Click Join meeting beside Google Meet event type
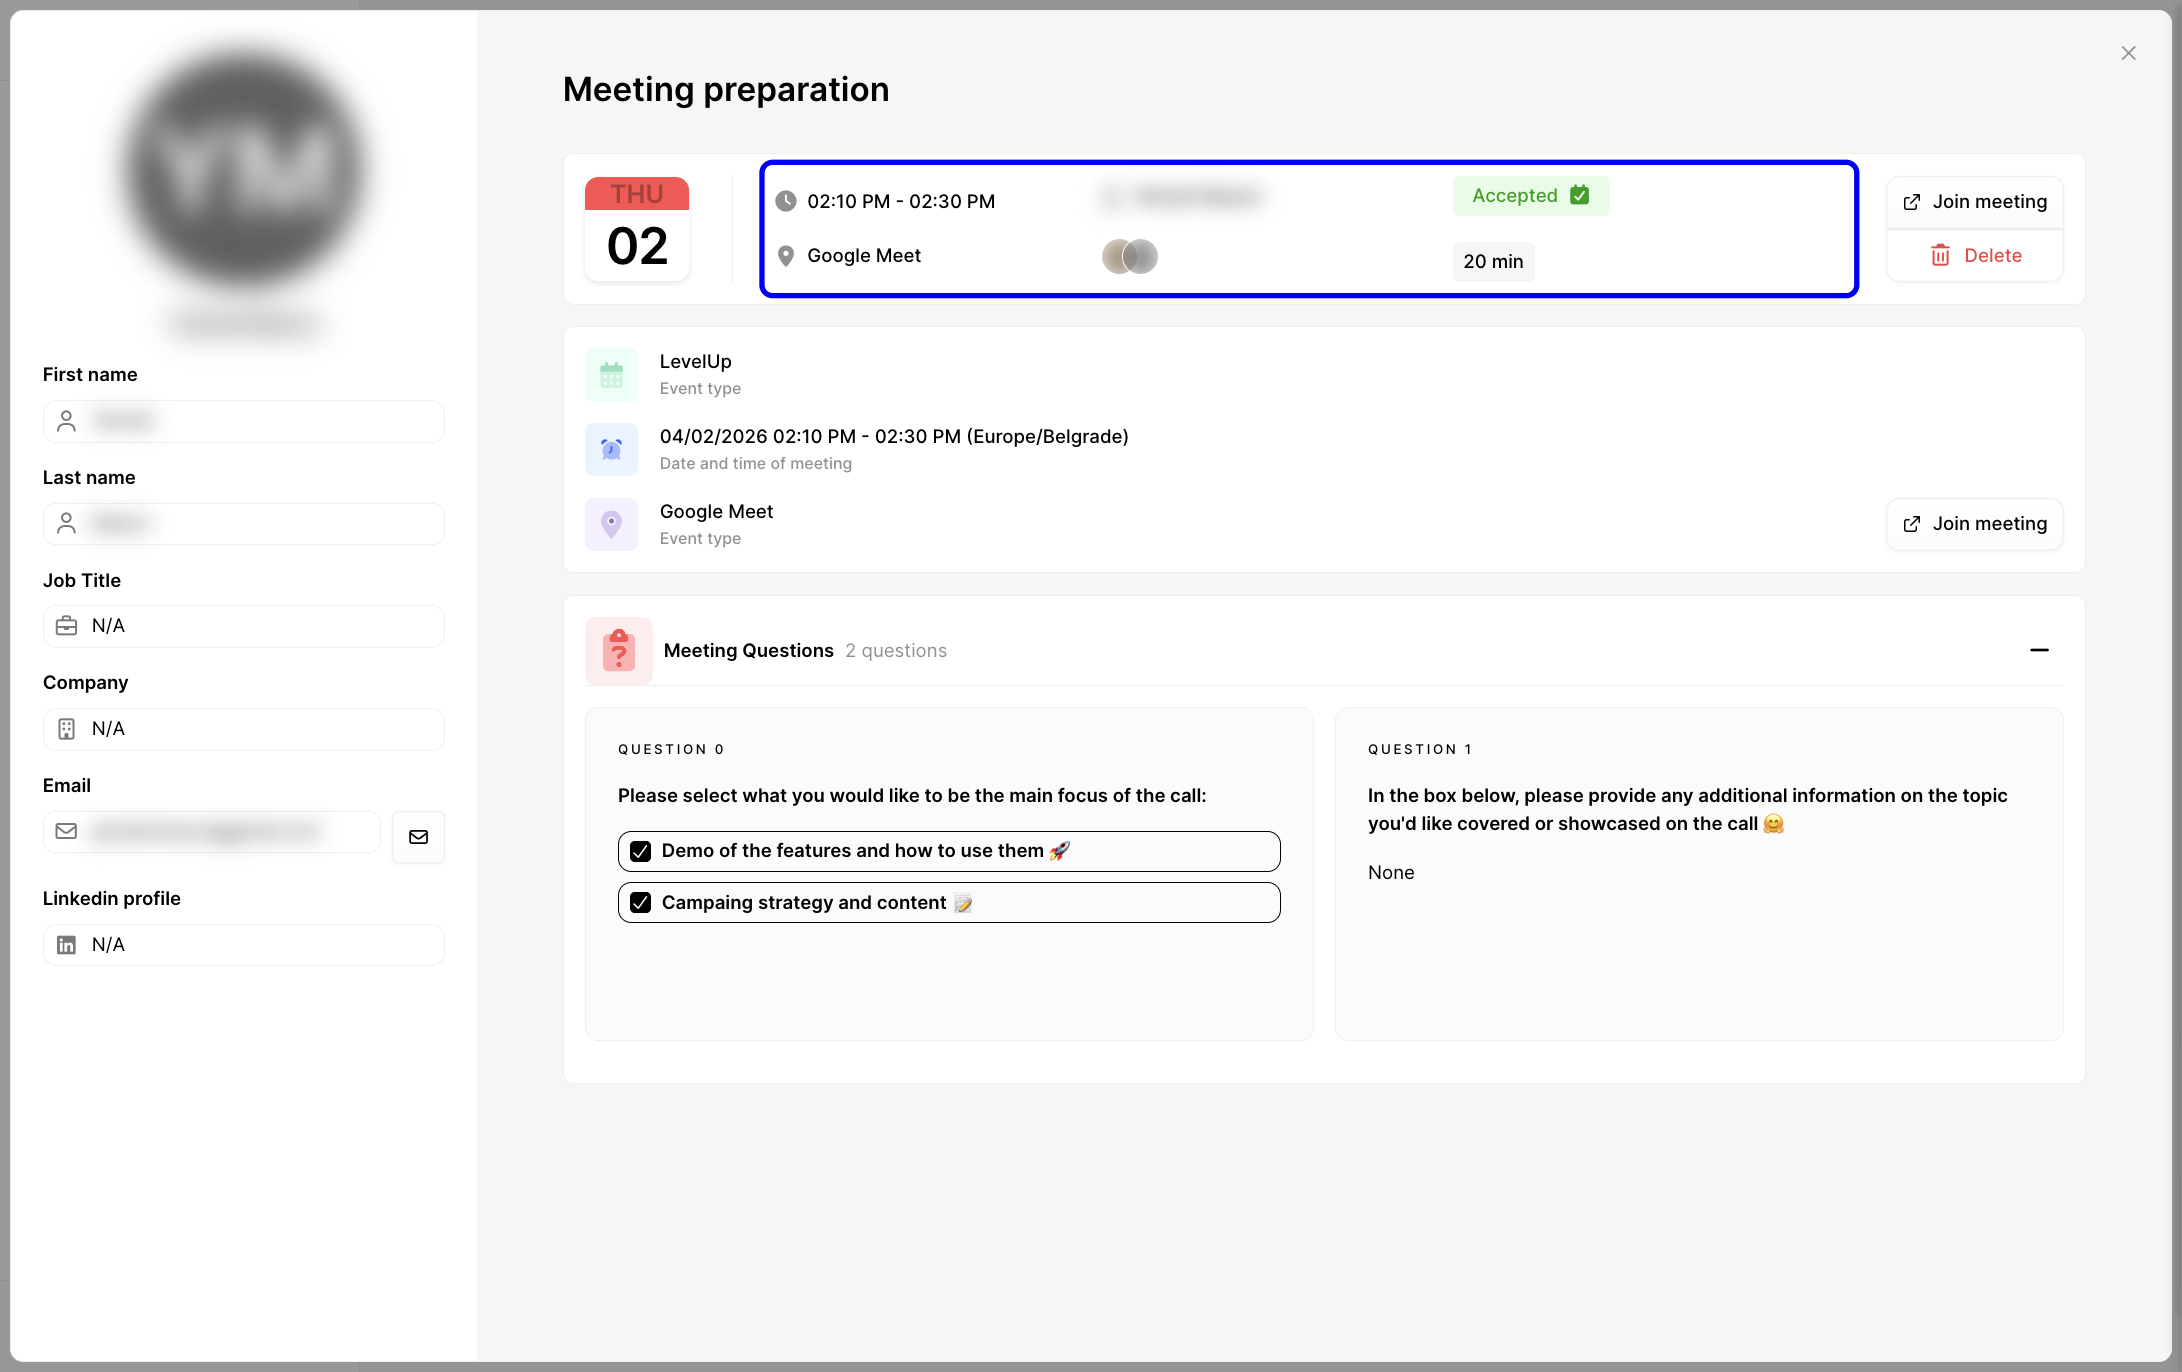Viewport: 2182px width, 1372px height. click(1974, 523)
